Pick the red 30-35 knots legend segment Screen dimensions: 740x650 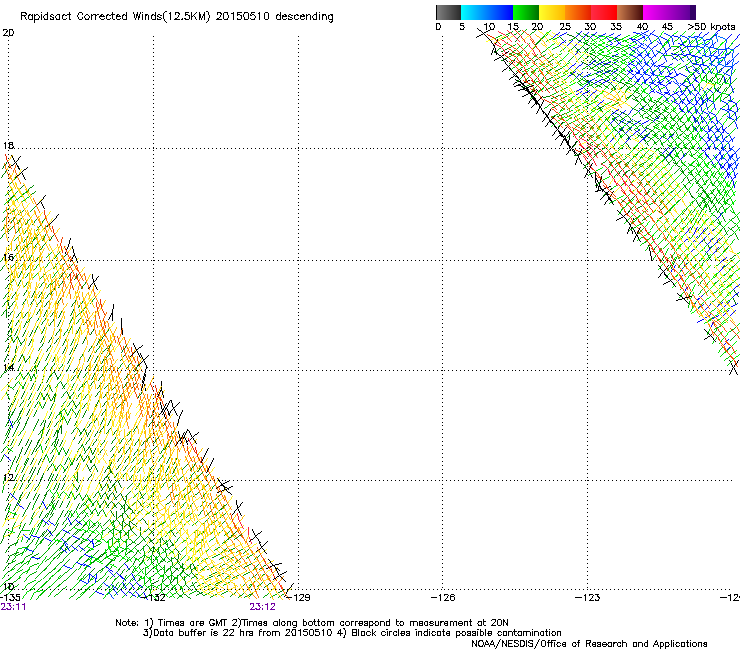(x=604, y=12)
